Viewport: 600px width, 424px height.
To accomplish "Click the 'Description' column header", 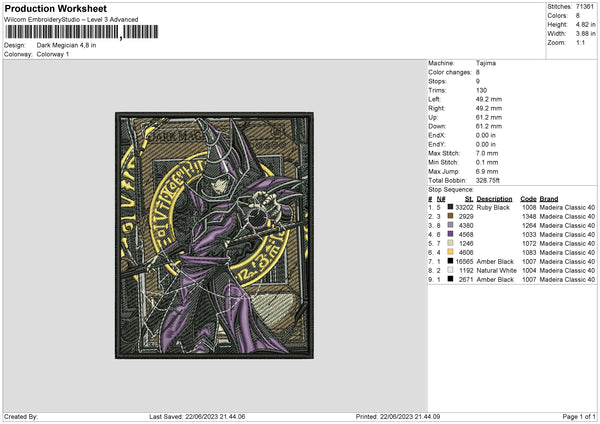I will (494, 199).
